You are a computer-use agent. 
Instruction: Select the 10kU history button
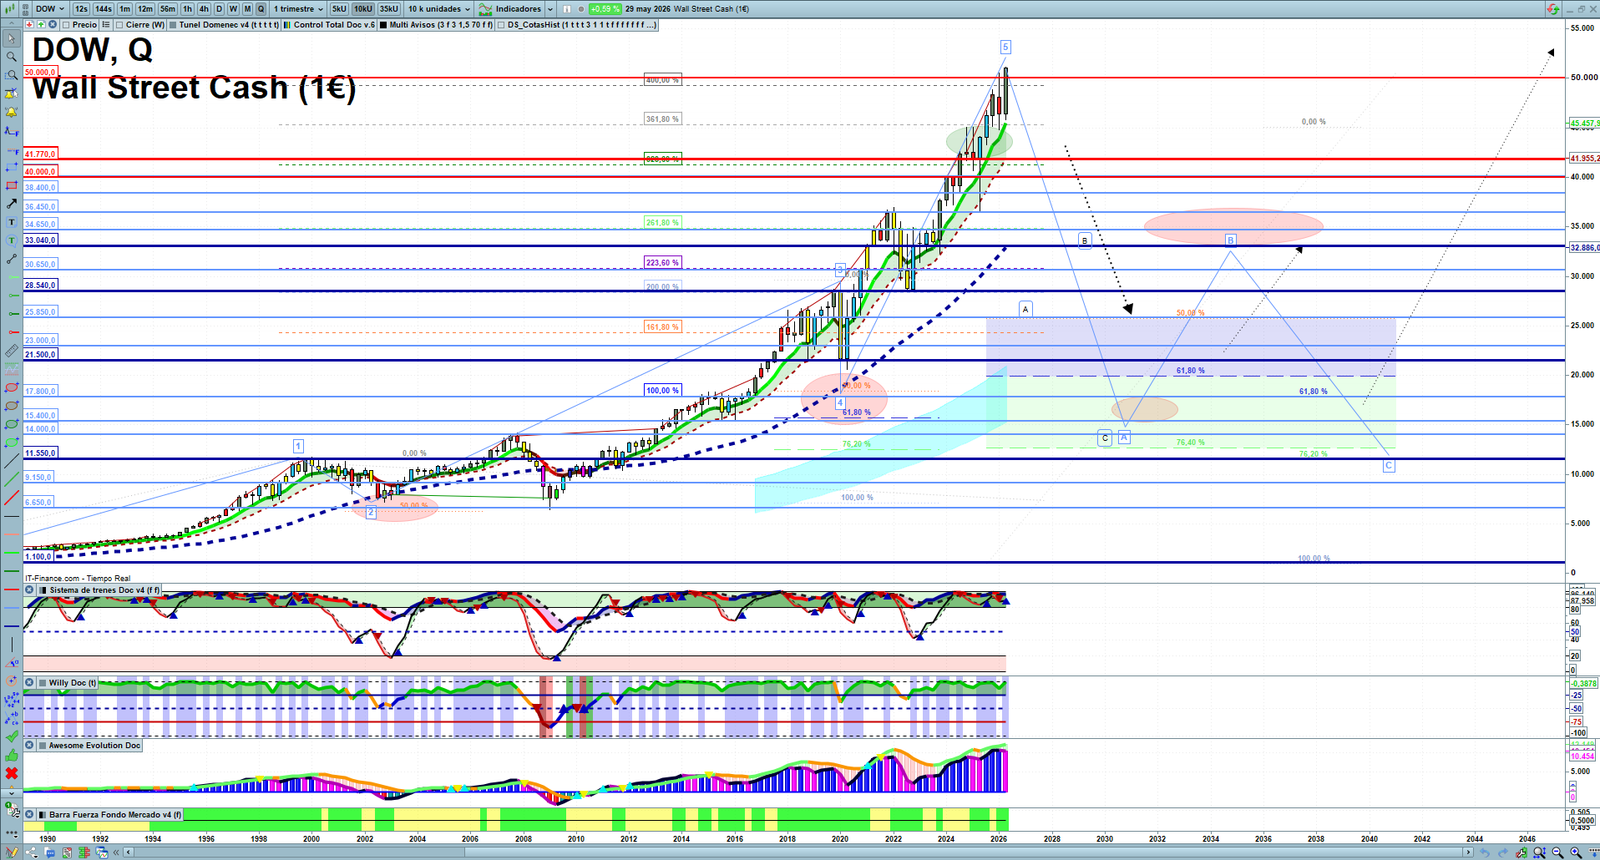coord(363,9)
